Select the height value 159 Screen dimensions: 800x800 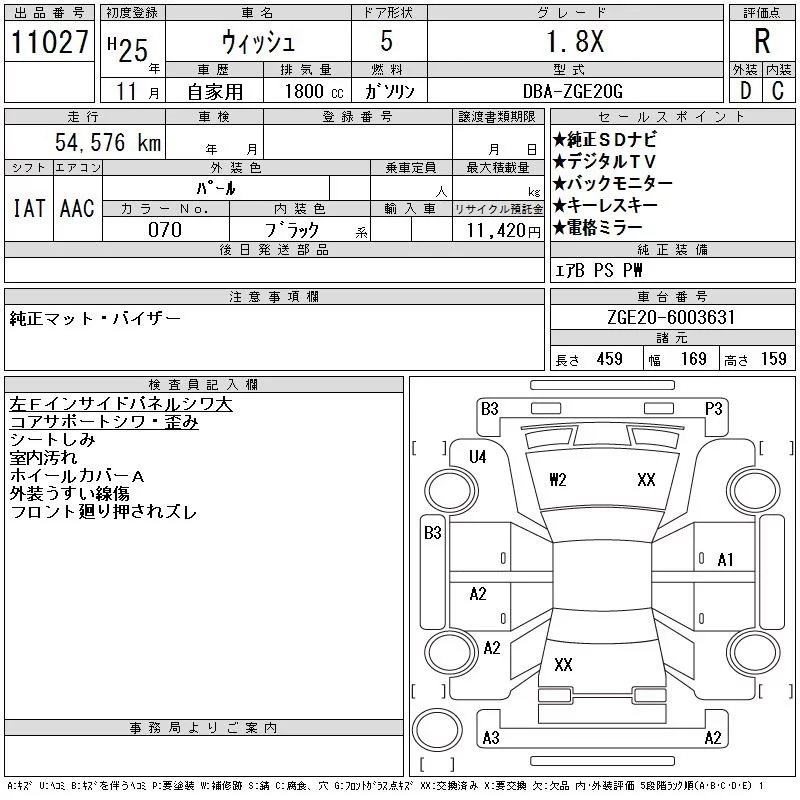coord(774,359)
